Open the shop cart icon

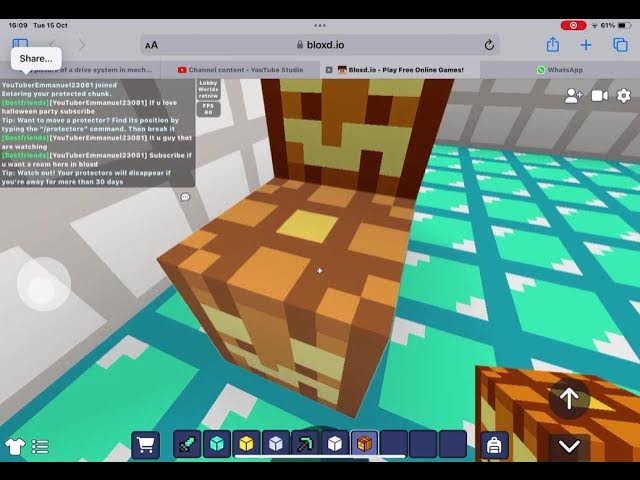pyautogui.click(x=146, y=445)
